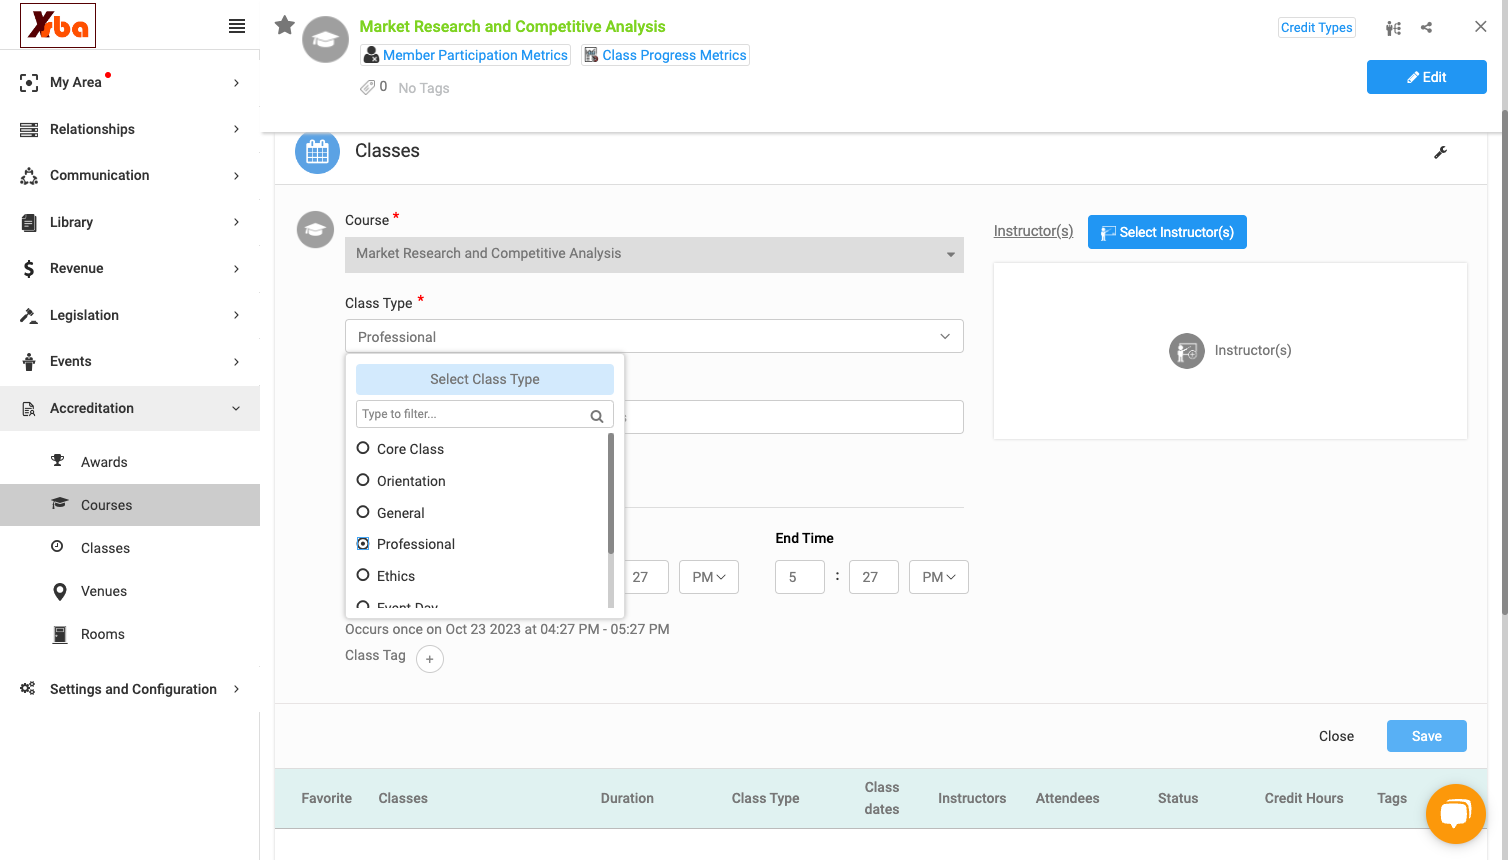Image resolution: width=1508 pixels, height=860 pixels.
Task: Mark course as favorite with star icon
Action: tap(285, 25)
